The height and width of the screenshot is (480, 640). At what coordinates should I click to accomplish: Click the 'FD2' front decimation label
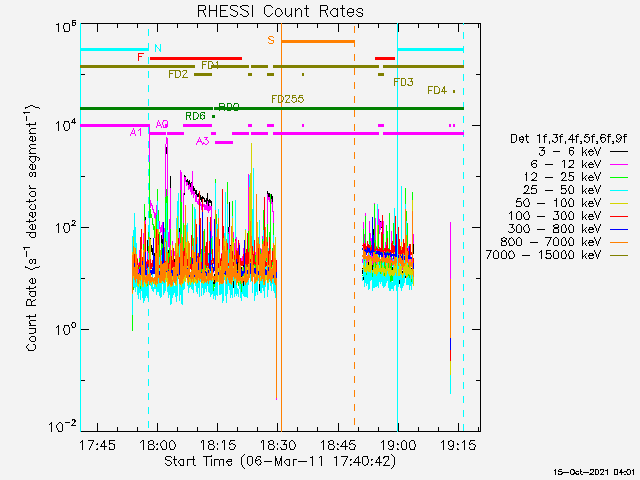coord(178,74)
